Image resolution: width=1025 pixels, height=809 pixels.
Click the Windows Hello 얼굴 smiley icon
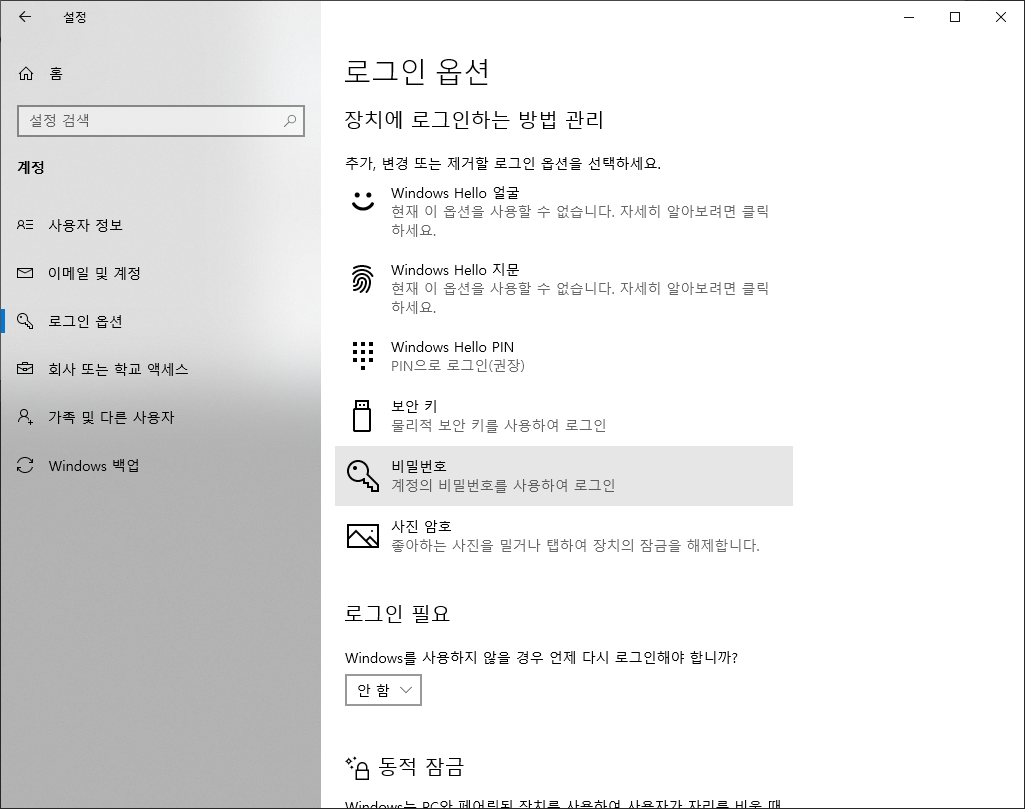[363, 201]
